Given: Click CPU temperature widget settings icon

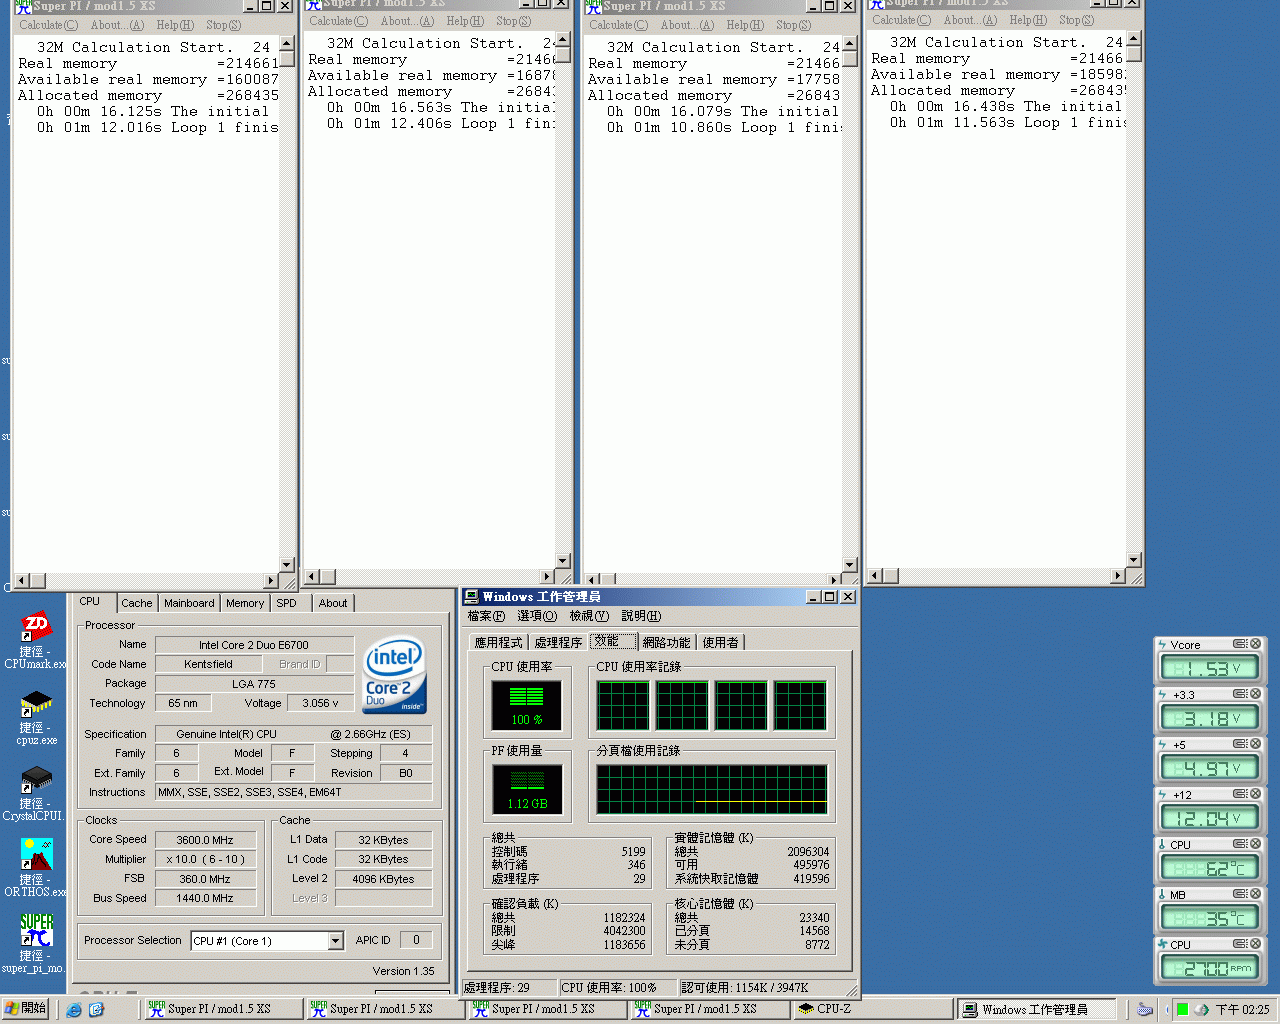Looking at the screenshot, I should click(1239, 844).
